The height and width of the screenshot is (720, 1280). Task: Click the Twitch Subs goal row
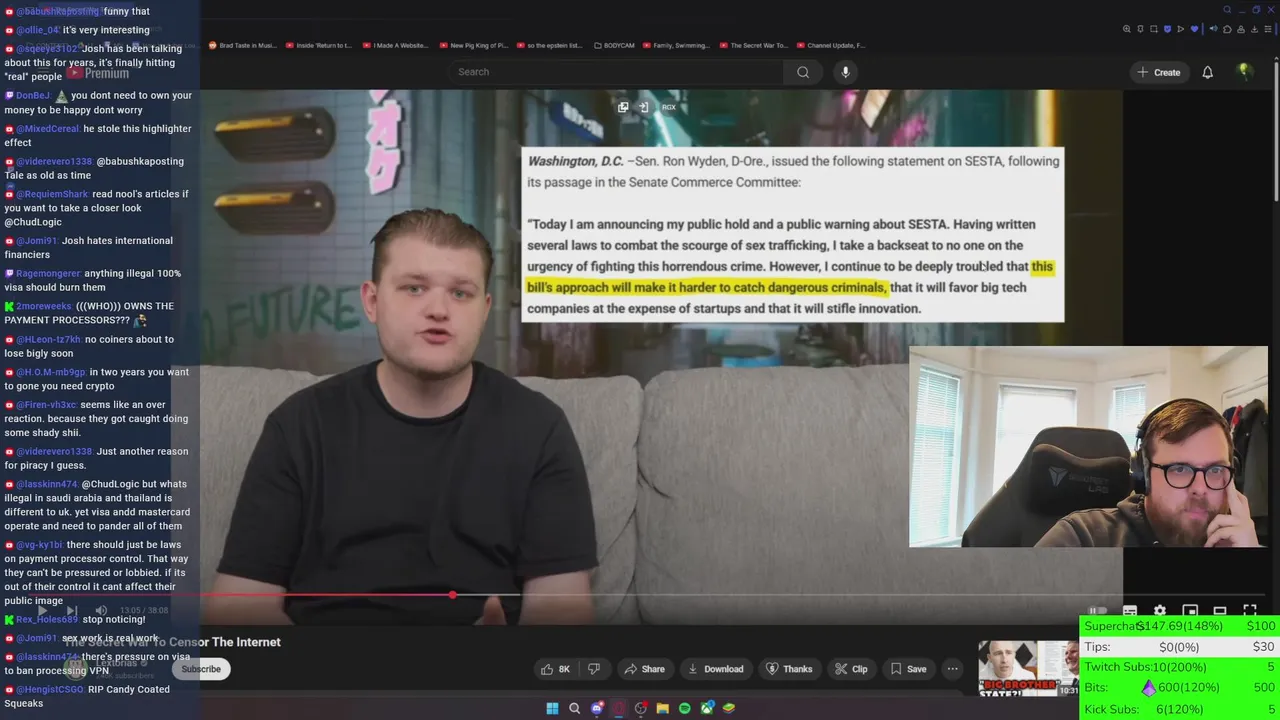pos(1180,667)
